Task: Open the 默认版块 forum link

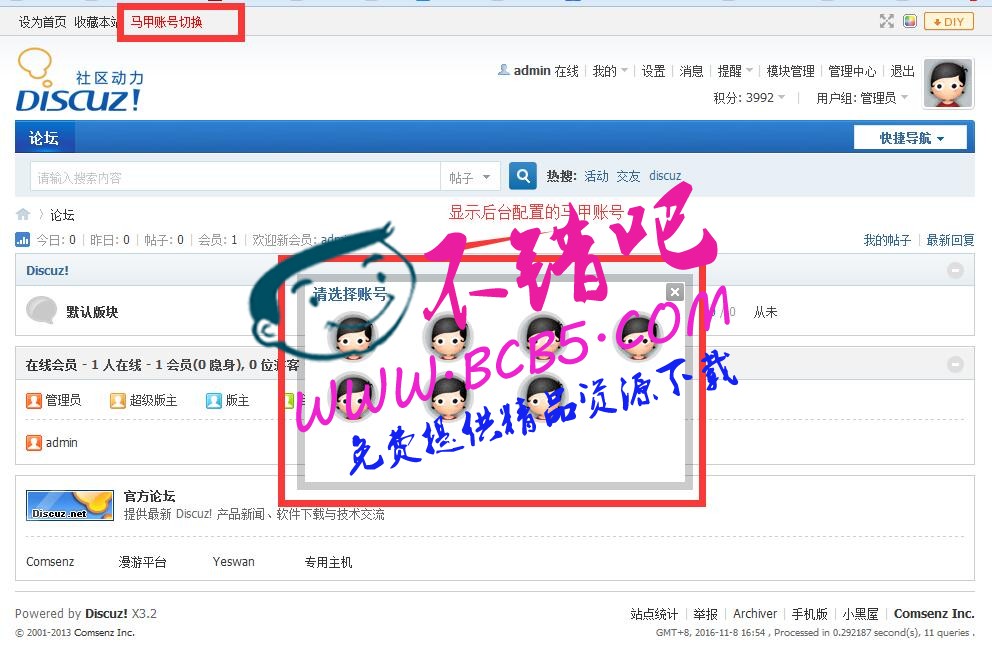Action: (92, 312)
